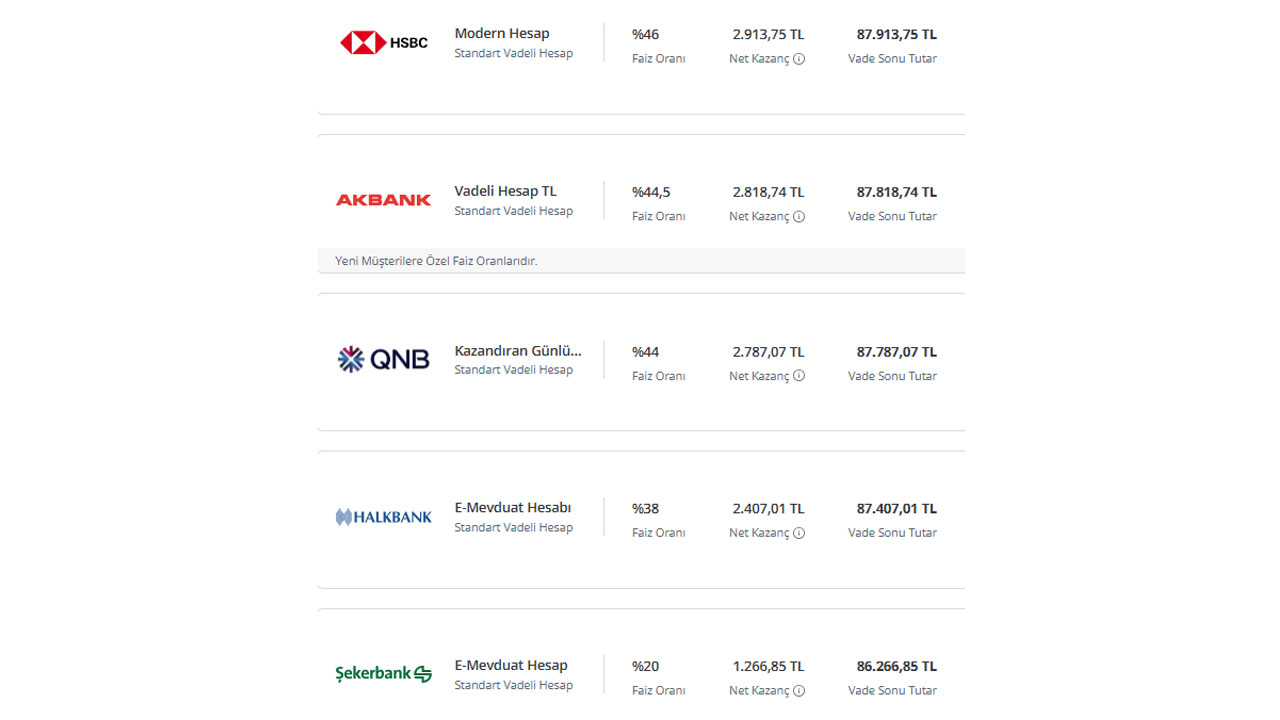Click the HSBC bank logo
1280x720 pixels.
[x=384, y=42]
